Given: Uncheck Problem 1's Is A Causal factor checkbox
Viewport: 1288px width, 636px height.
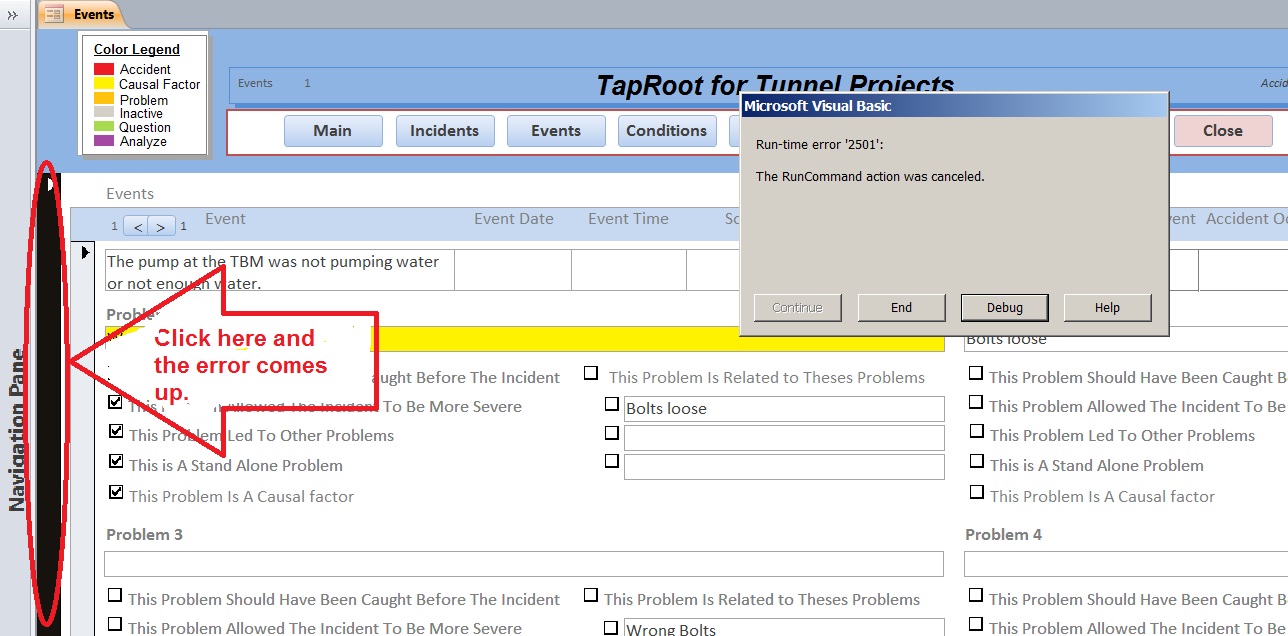Looking at the screenshot, I should (116, 492).
